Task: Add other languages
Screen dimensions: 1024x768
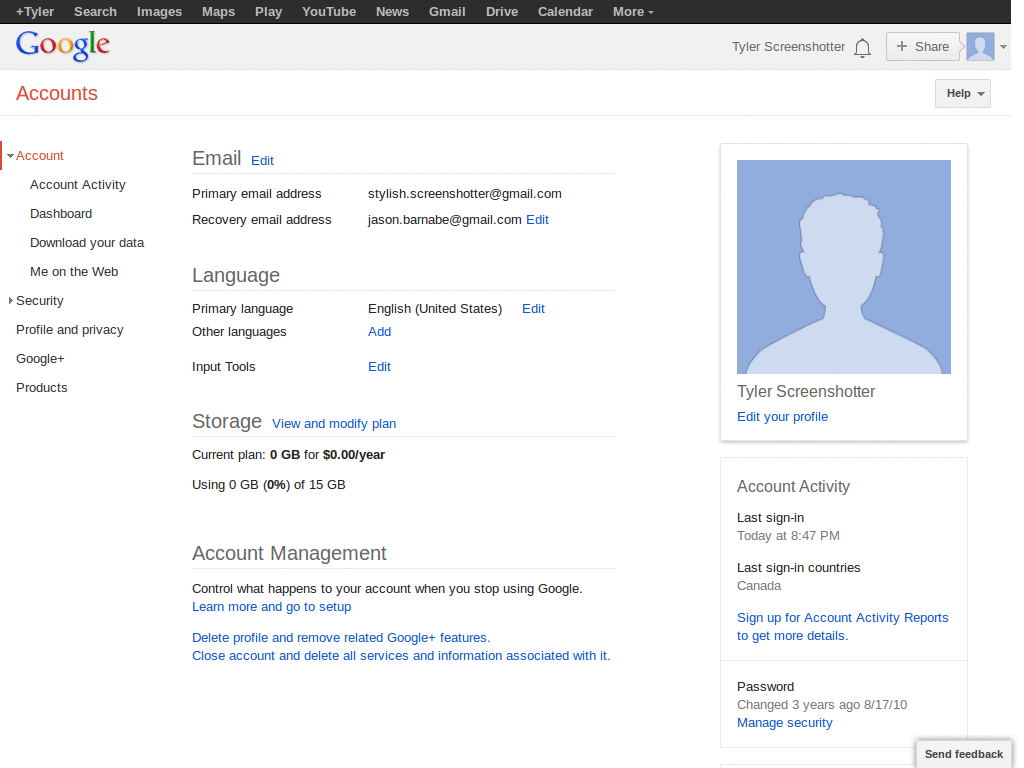Action: (379, 332)
